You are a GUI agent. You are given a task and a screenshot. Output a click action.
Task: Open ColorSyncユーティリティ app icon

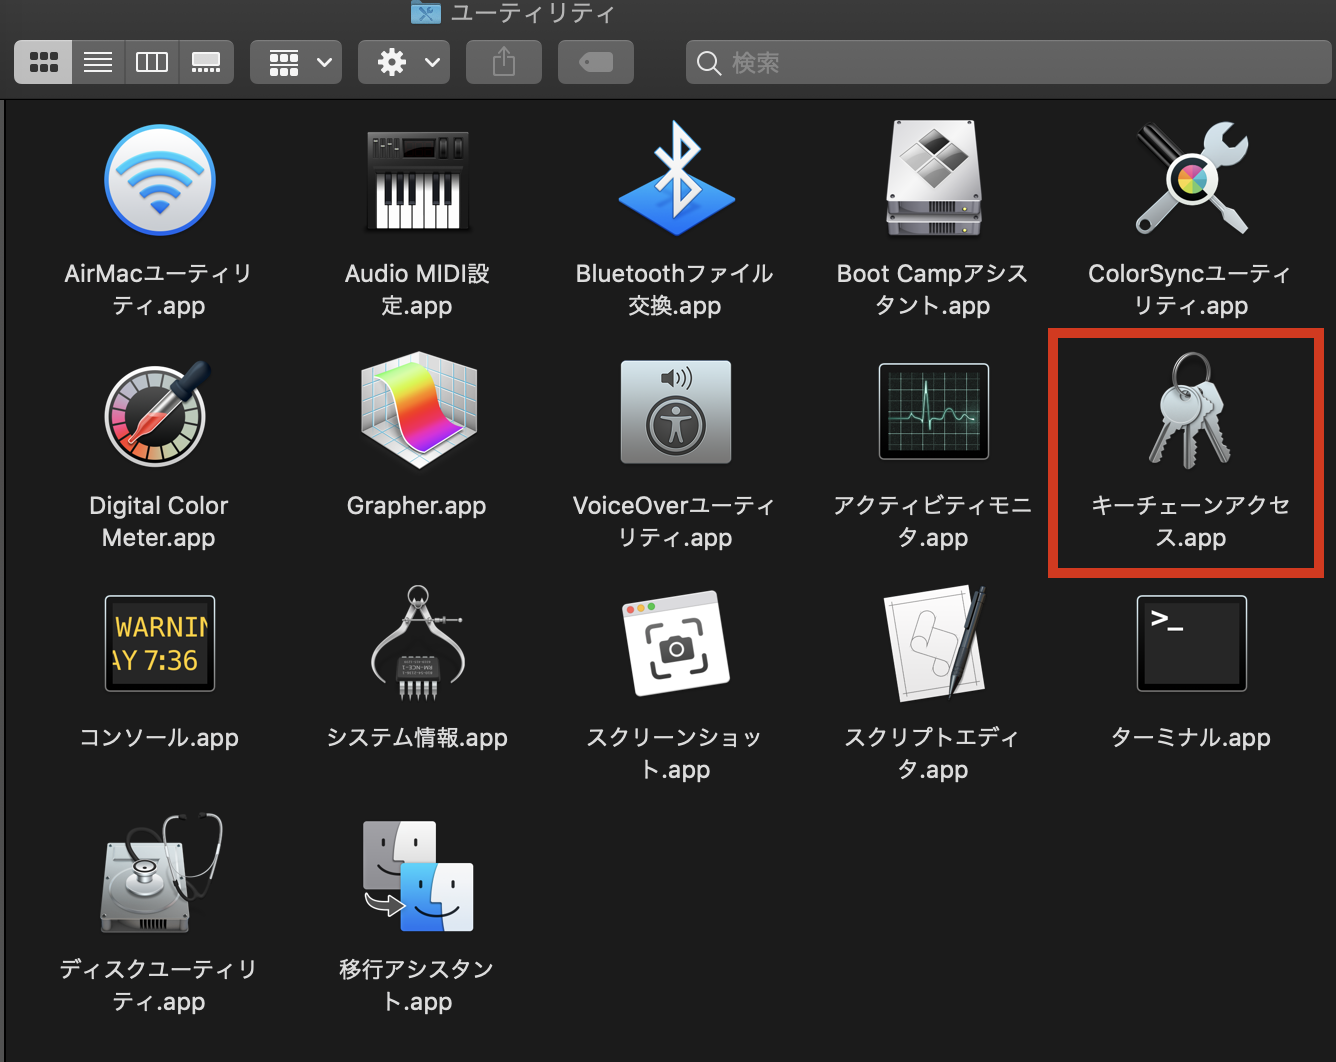coord(1191,178)
